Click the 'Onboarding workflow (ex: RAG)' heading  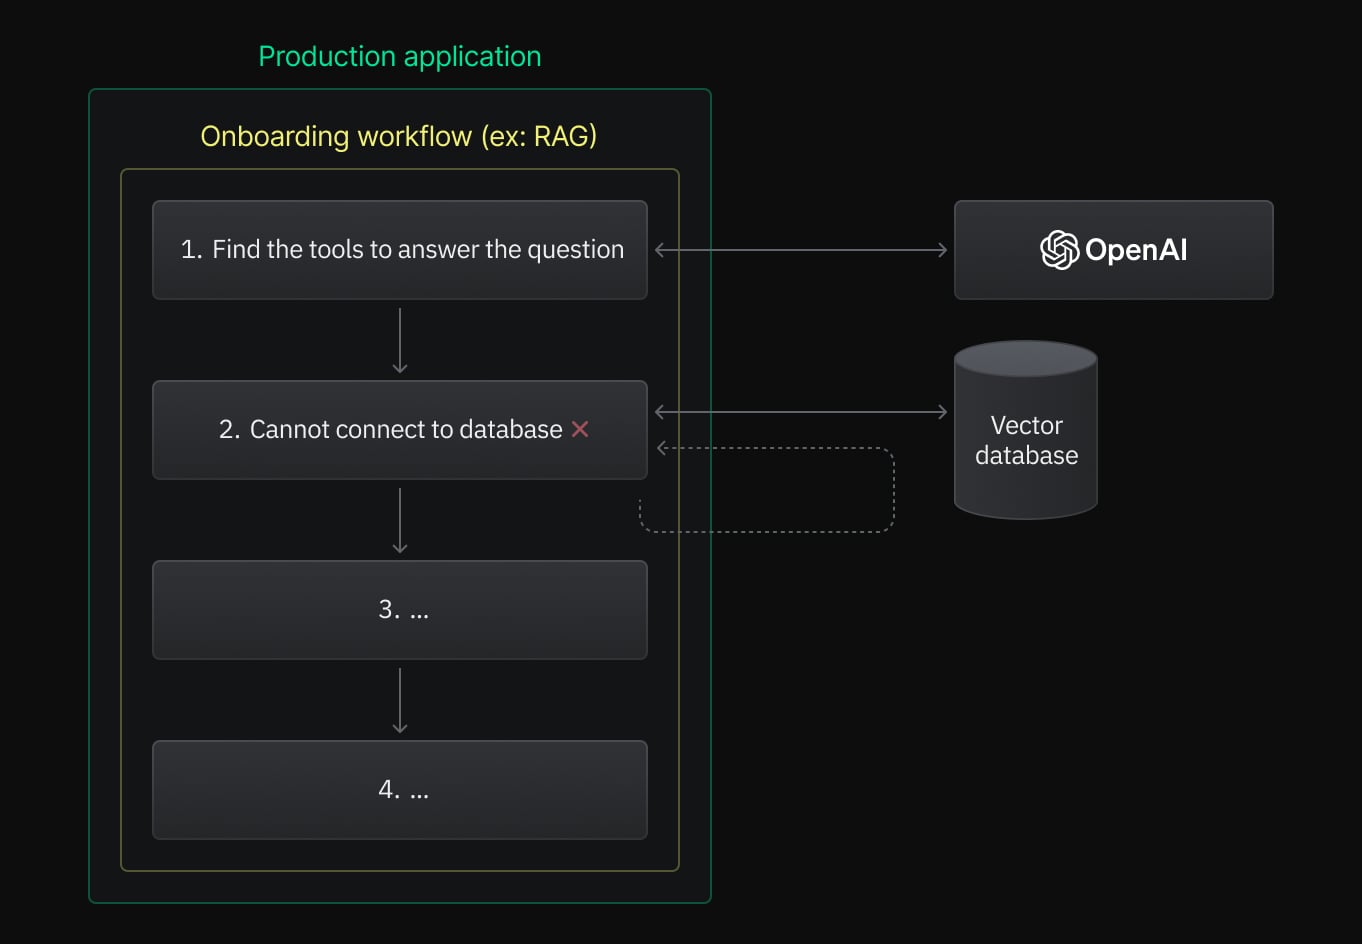[399, 136]
